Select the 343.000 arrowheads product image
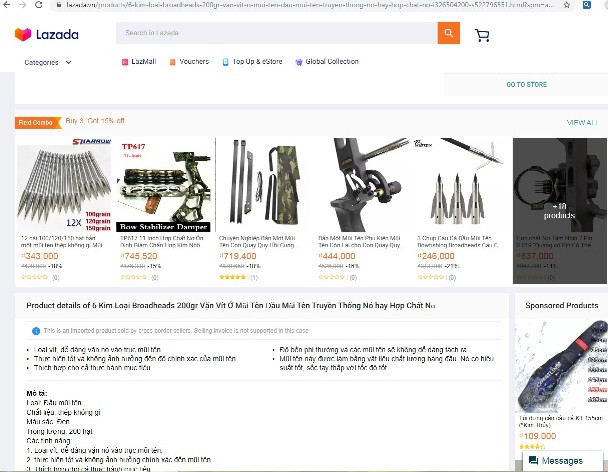Screen dimensions: 608x472 click(x=64, y=185)
